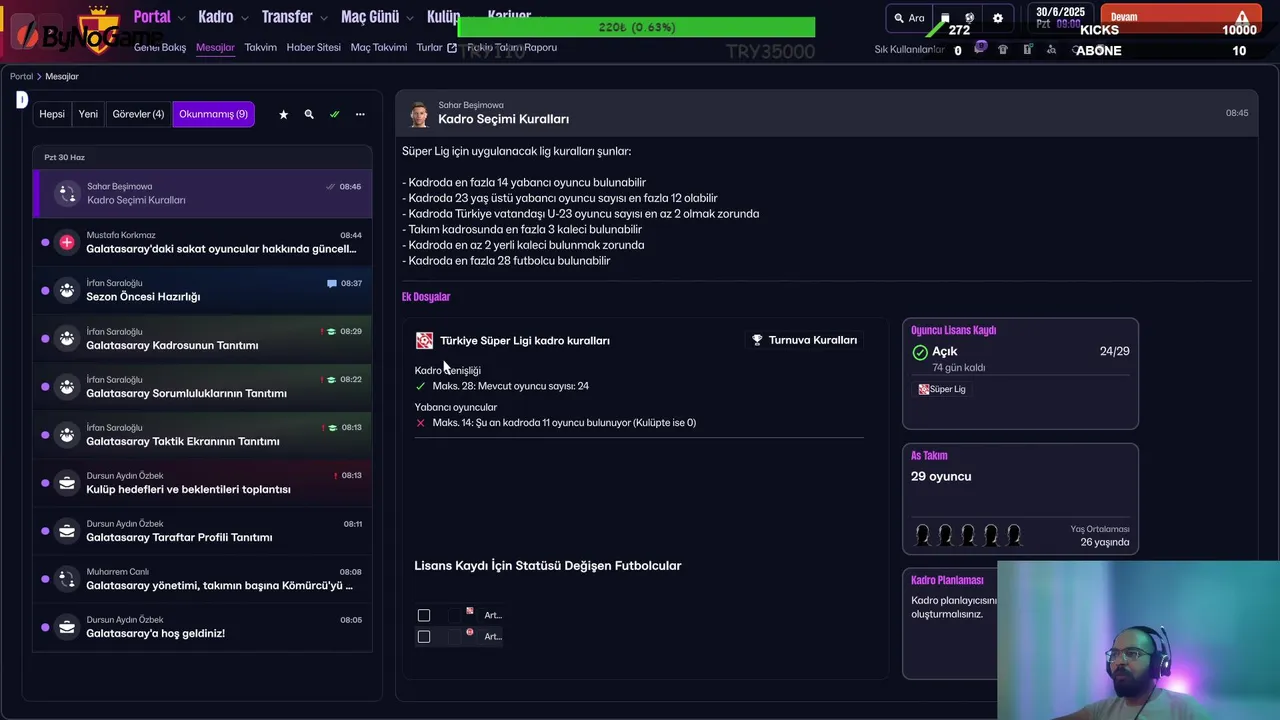The image size is (1280, 720).
Task: Open the Turnuva Kuralları button
Action: pyautogui.click(x=804, y=340)
